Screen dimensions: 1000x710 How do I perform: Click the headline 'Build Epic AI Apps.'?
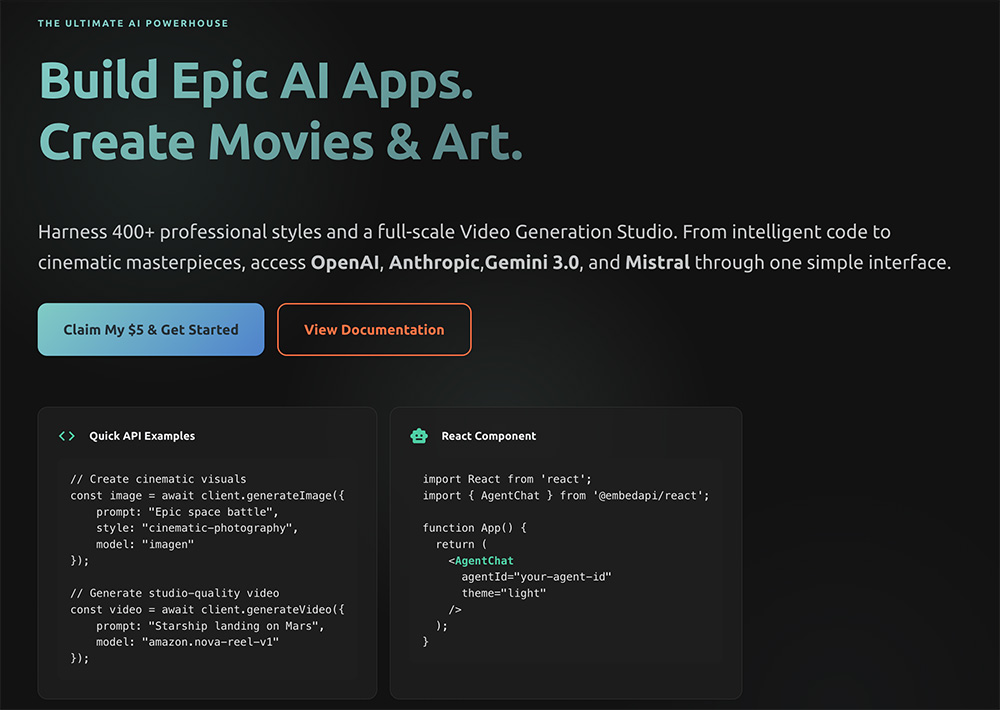click(x=256, y=81)
